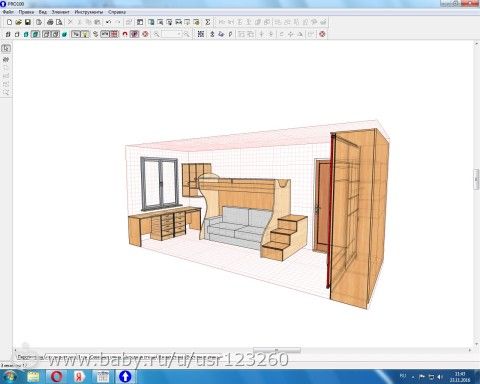Image resolution: width=480 pixels, height=384 pixels.
Task: Create a new project with New icon
Action: click(x=9, y=22)
